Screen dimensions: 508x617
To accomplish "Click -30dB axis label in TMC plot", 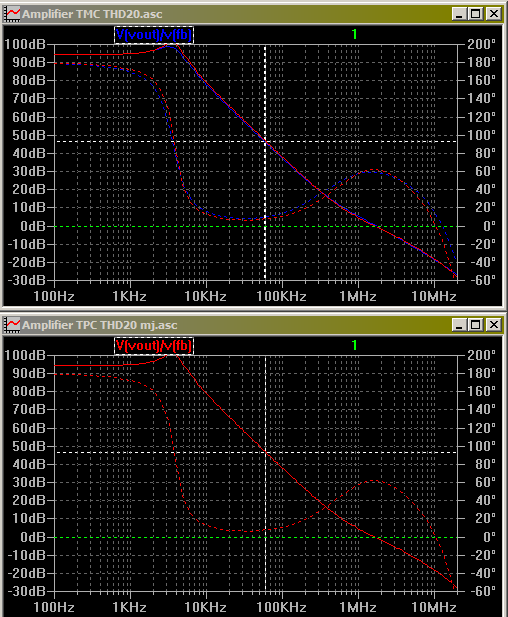I will coord(27,280).
